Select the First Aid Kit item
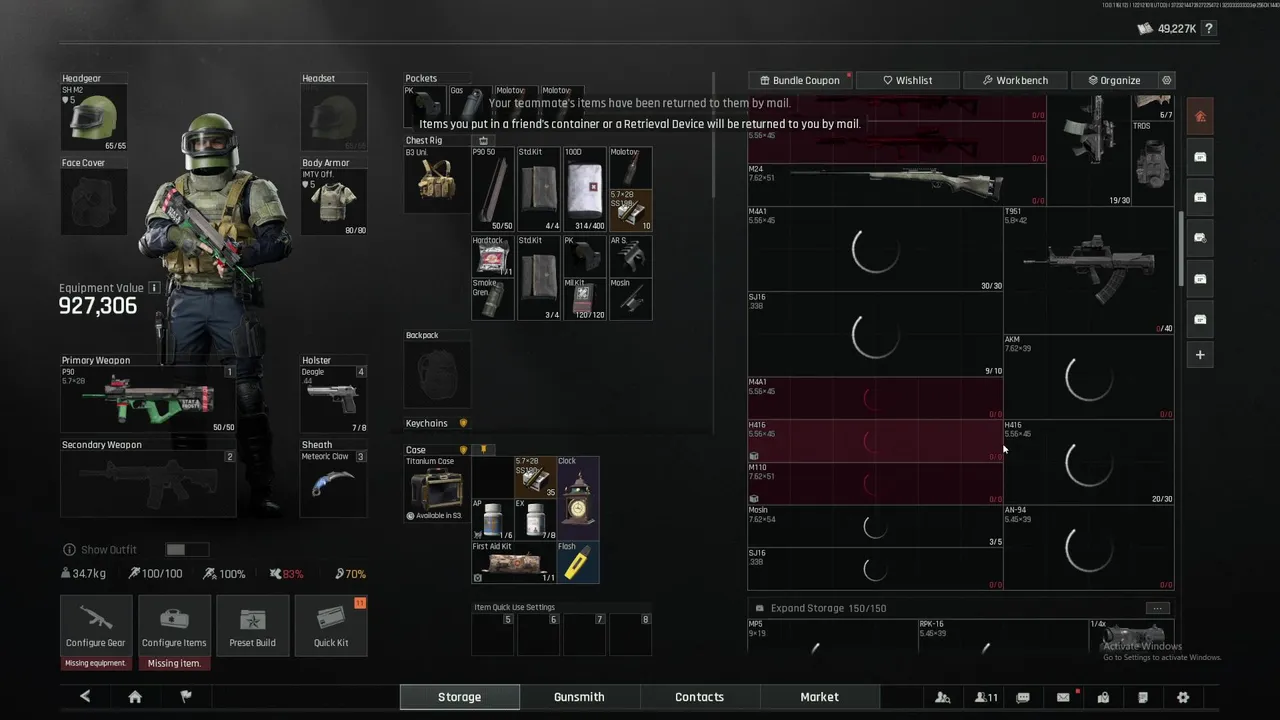Viewport: 1280px width, 720px height. point(514,562)
